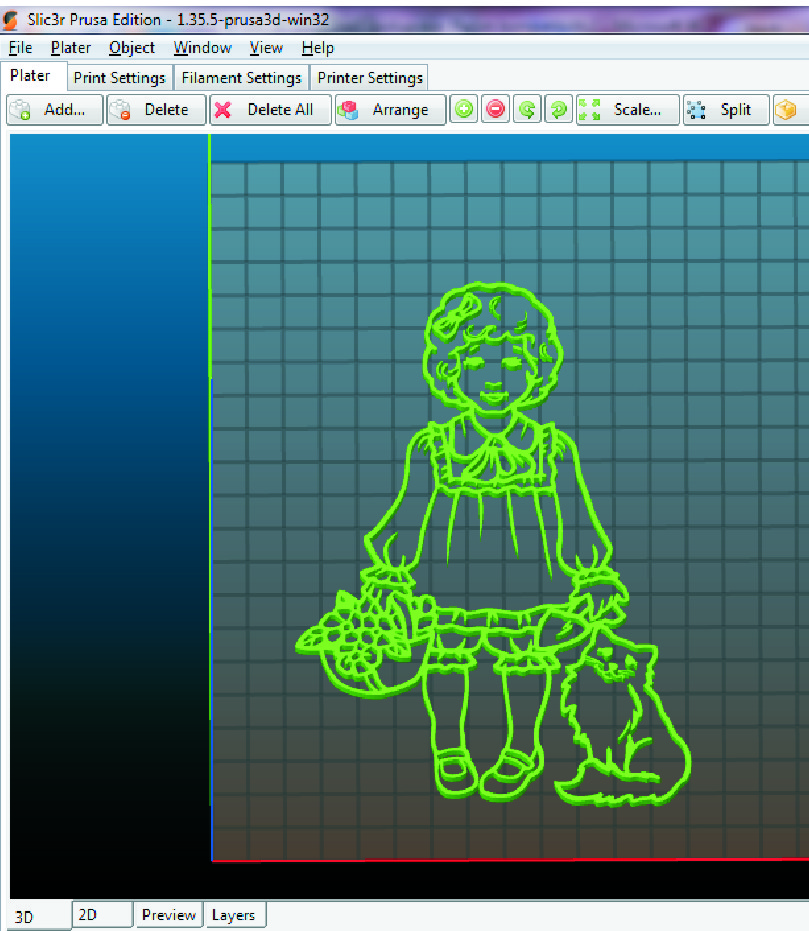
Task: Click the Arrange button
Action: 390,110
